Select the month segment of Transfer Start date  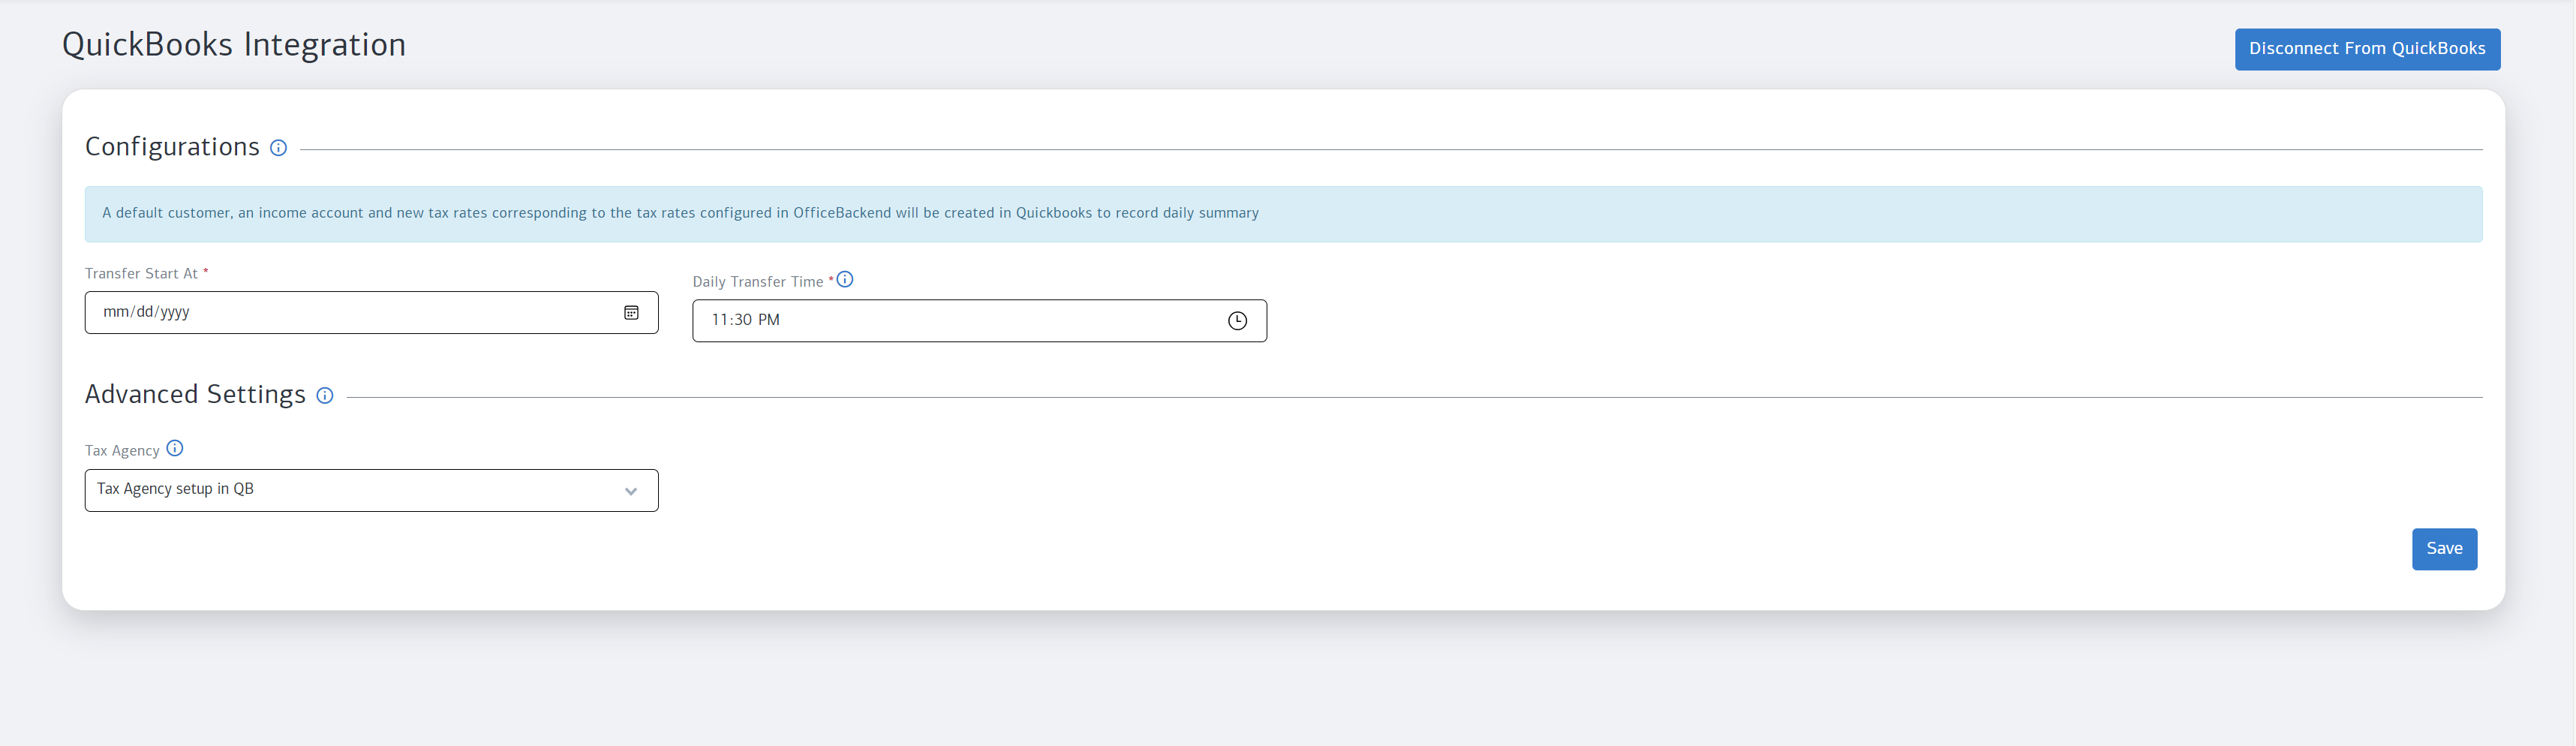(x=116, y=312)
